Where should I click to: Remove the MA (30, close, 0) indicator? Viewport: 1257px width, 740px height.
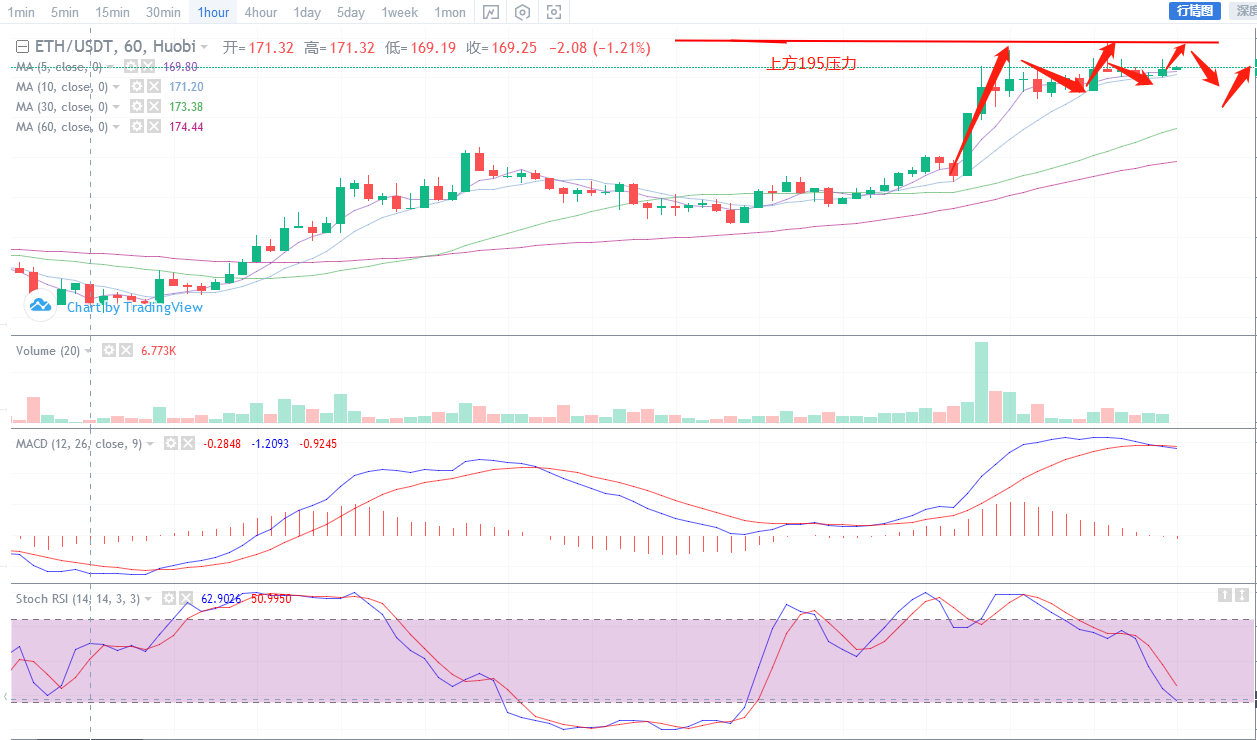pyautogui.click(x=154, y=107)
